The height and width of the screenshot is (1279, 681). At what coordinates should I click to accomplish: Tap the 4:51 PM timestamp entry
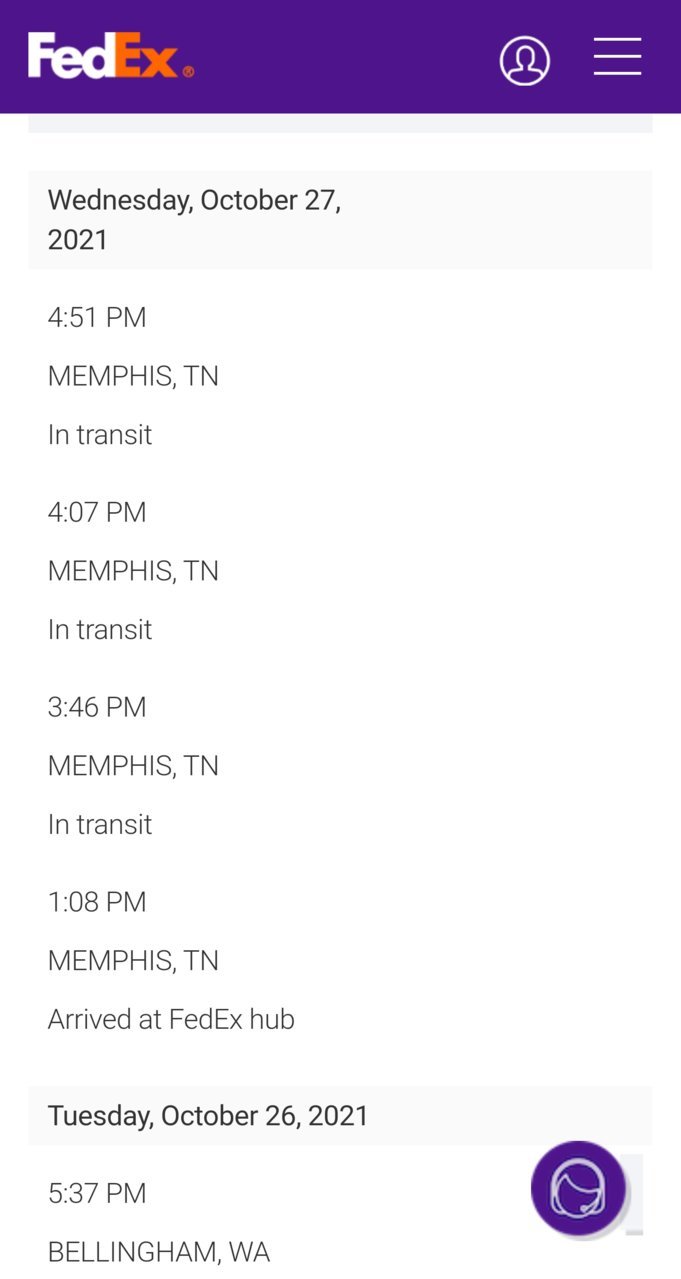(x=97, y=317)
